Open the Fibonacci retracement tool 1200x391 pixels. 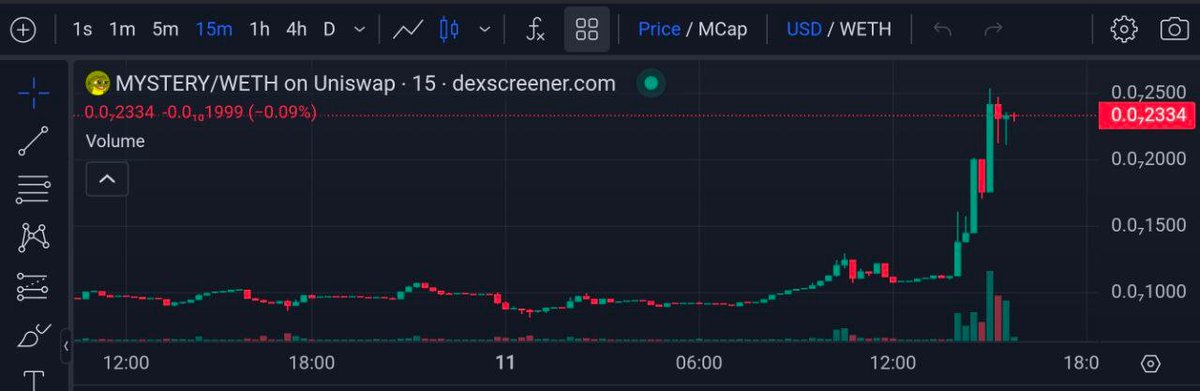click(x=34, y=189)
